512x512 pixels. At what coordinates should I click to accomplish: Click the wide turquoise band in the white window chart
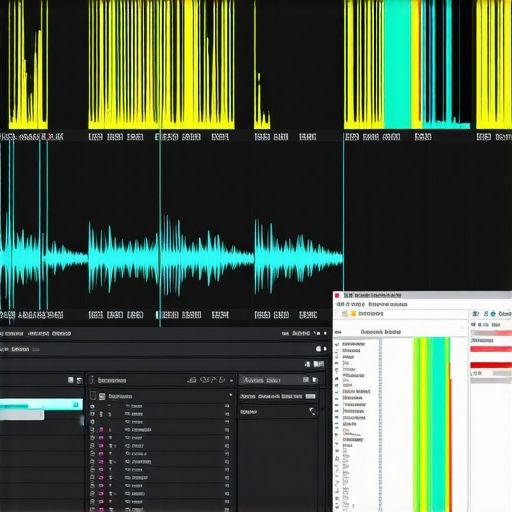pos(439,424)
